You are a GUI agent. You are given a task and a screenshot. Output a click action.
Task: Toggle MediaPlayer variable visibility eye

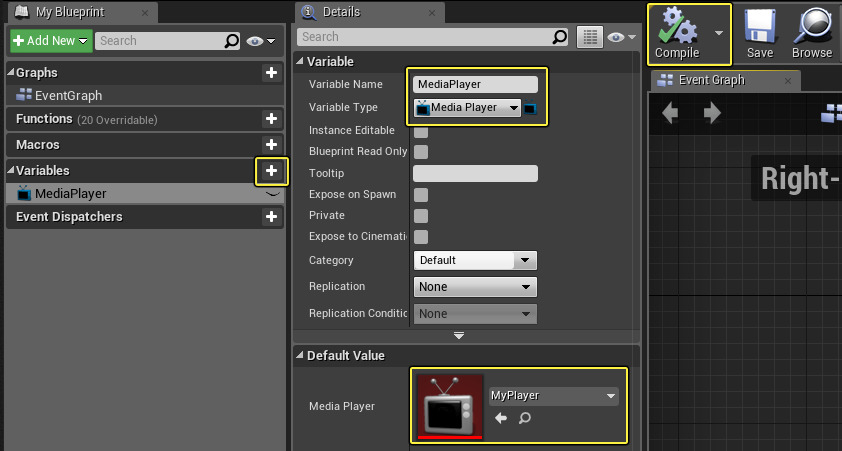273,194
